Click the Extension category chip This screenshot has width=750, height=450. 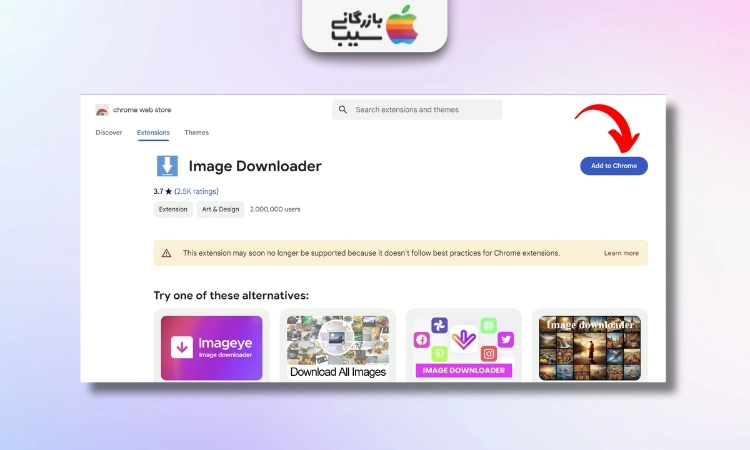point(173,209)
